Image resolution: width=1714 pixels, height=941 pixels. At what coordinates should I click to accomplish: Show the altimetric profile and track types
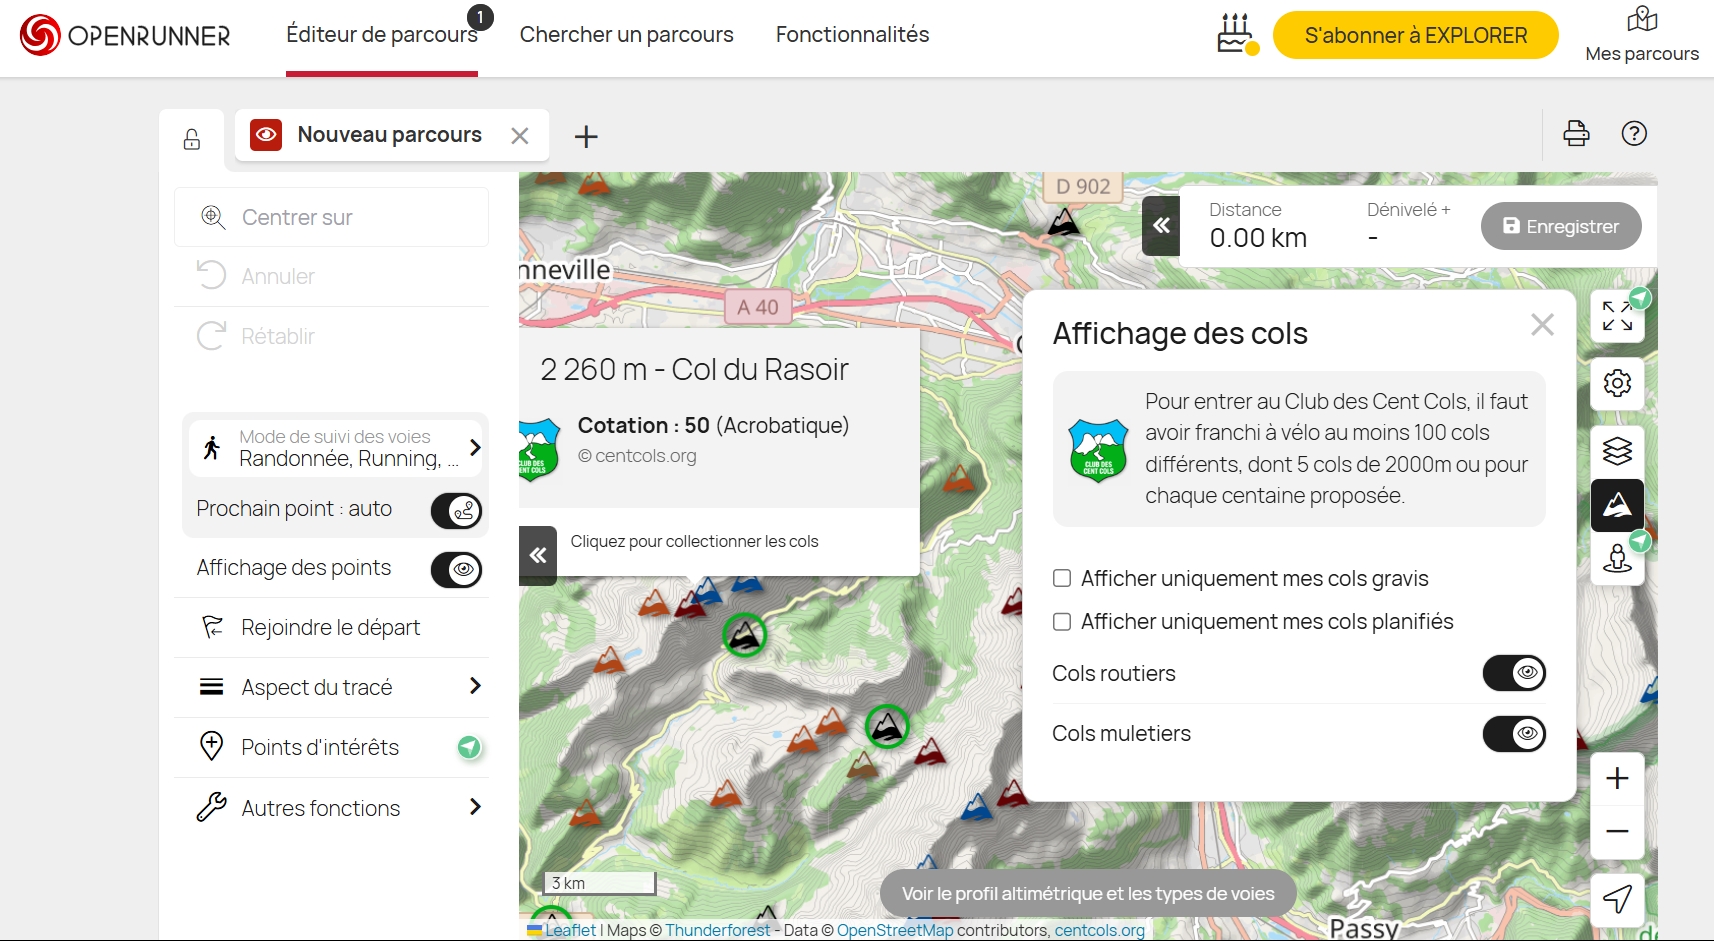(x=1088, y=894)
